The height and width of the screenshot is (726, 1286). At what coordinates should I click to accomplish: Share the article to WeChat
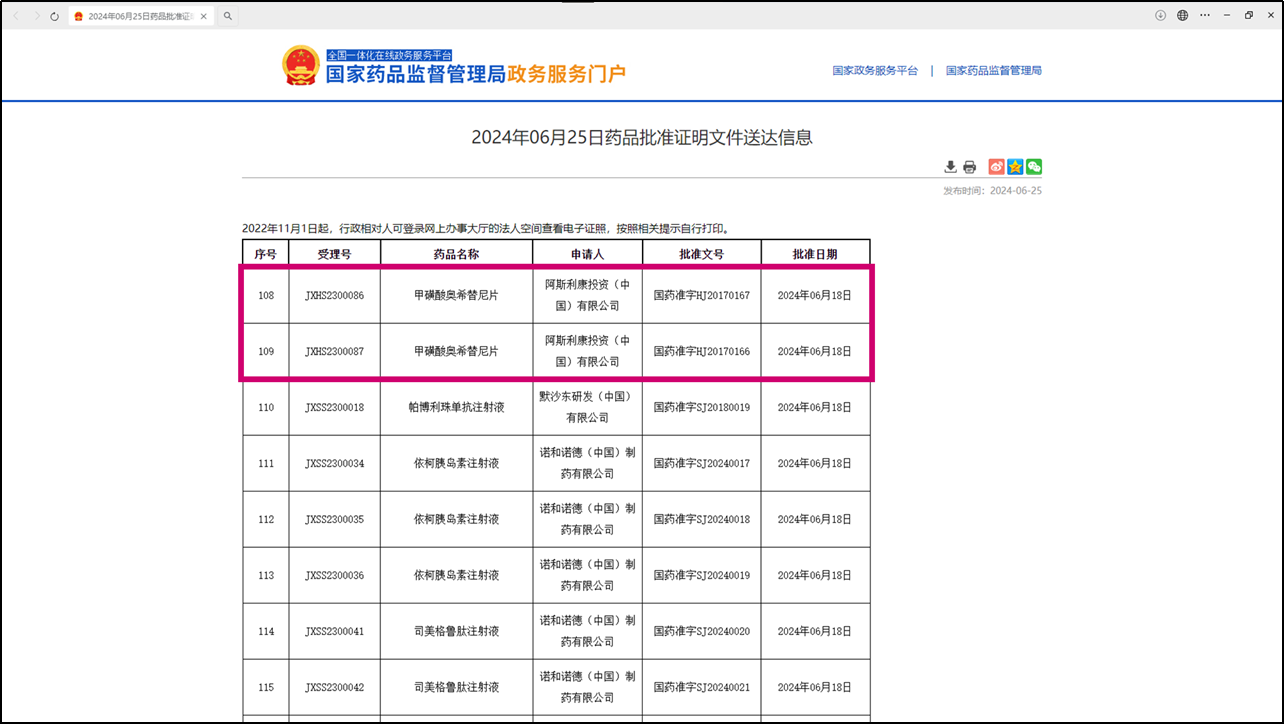point(1034,167)
